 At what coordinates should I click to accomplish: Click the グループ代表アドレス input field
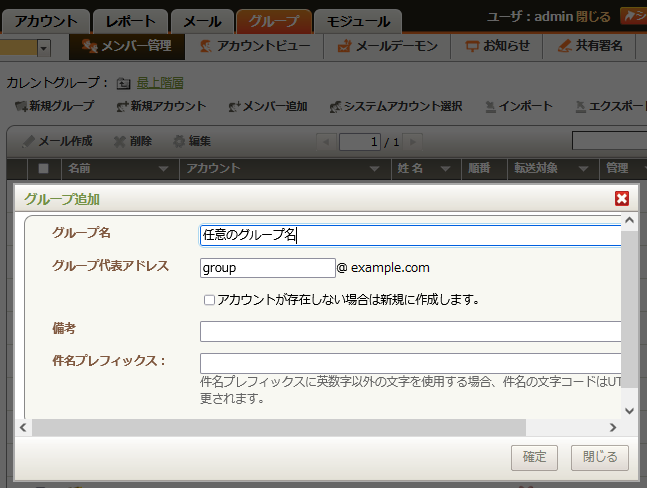pos(267,268)
